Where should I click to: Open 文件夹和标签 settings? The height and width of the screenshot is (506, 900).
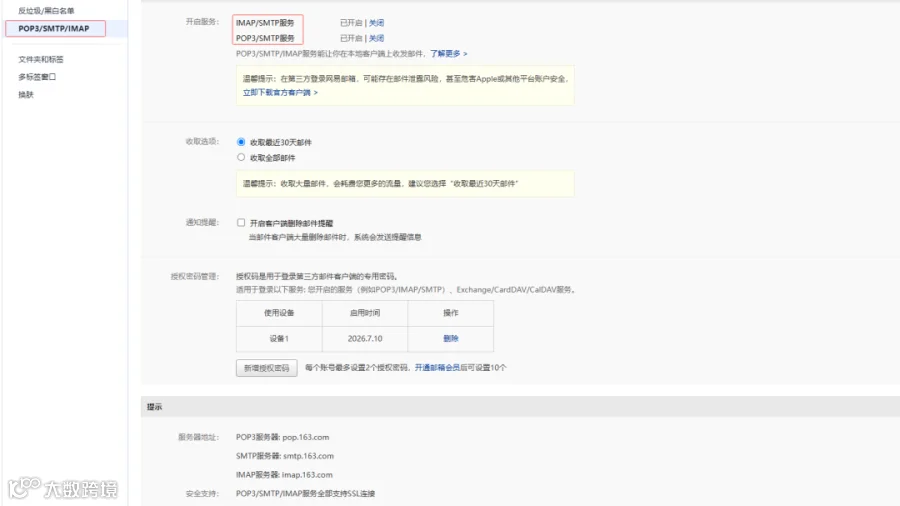click(41, 59)
